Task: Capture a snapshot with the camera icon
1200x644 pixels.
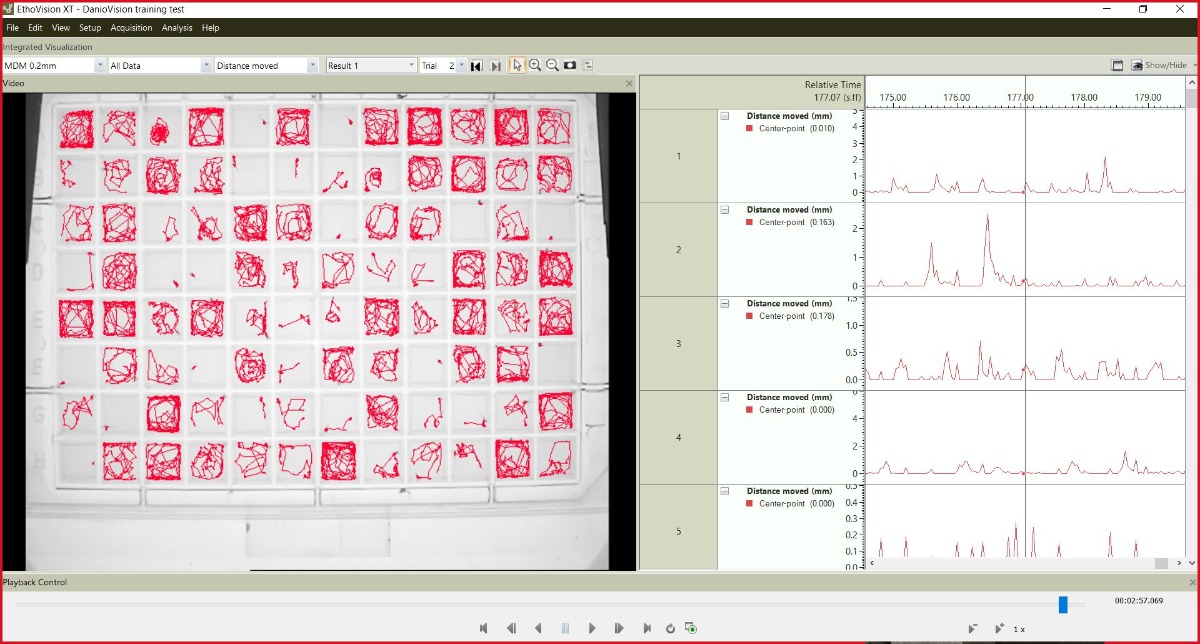Action: (570, 65)
